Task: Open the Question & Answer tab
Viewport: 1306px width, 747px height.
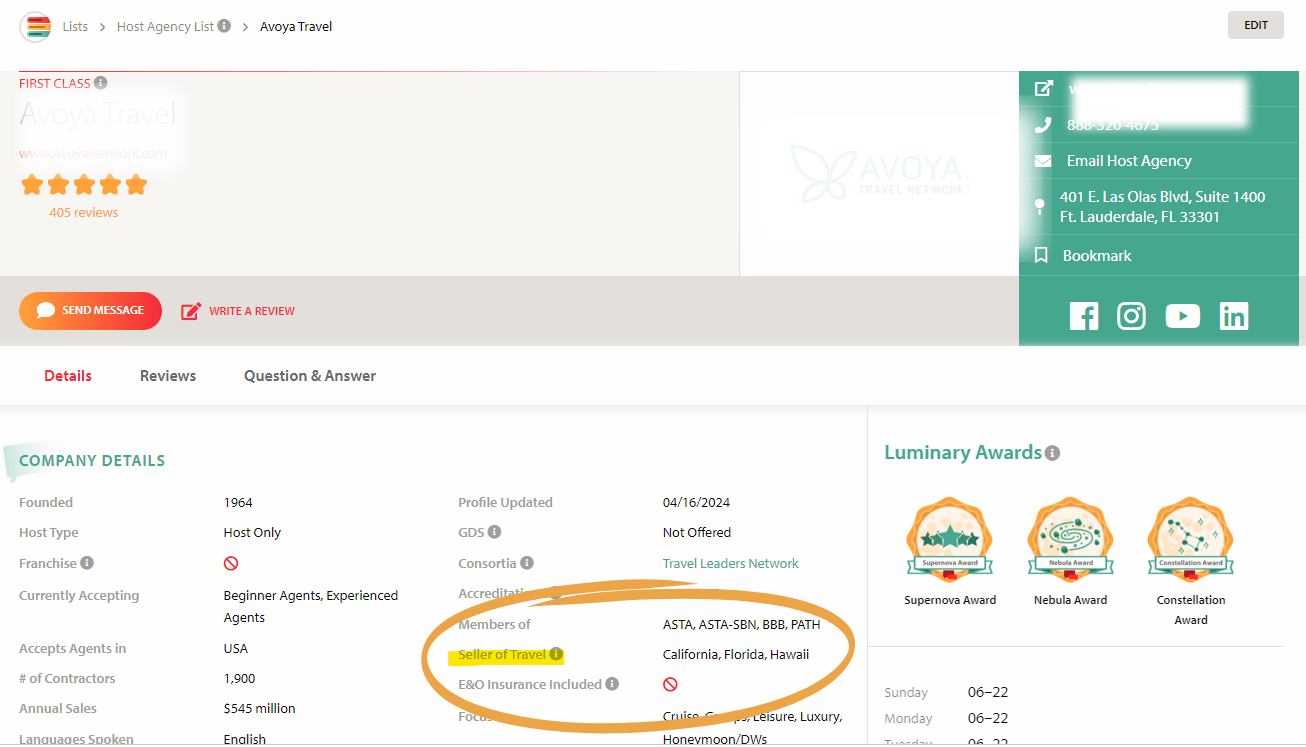Action: (x=310, y=376)
